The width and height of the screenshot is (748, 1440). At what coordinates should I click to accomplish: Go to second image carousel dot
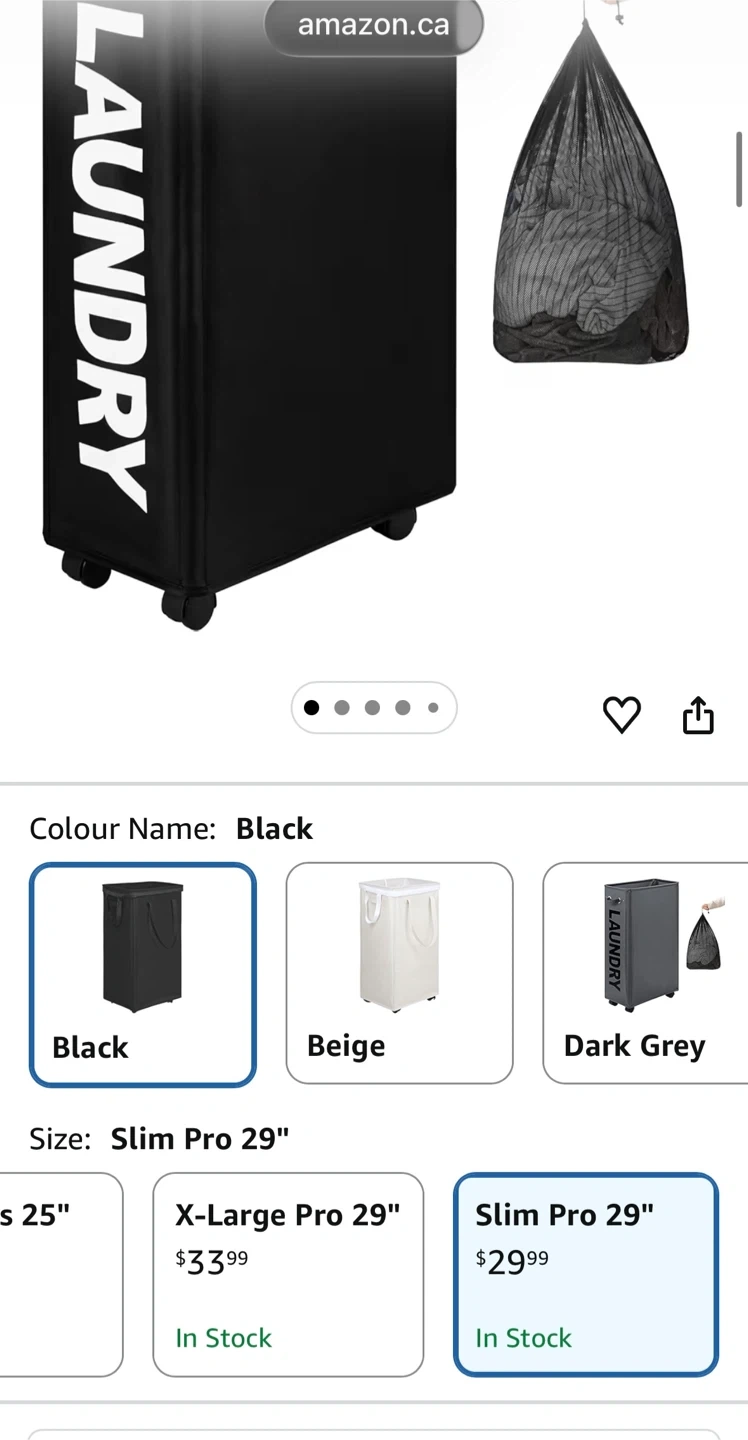point(342,708)
